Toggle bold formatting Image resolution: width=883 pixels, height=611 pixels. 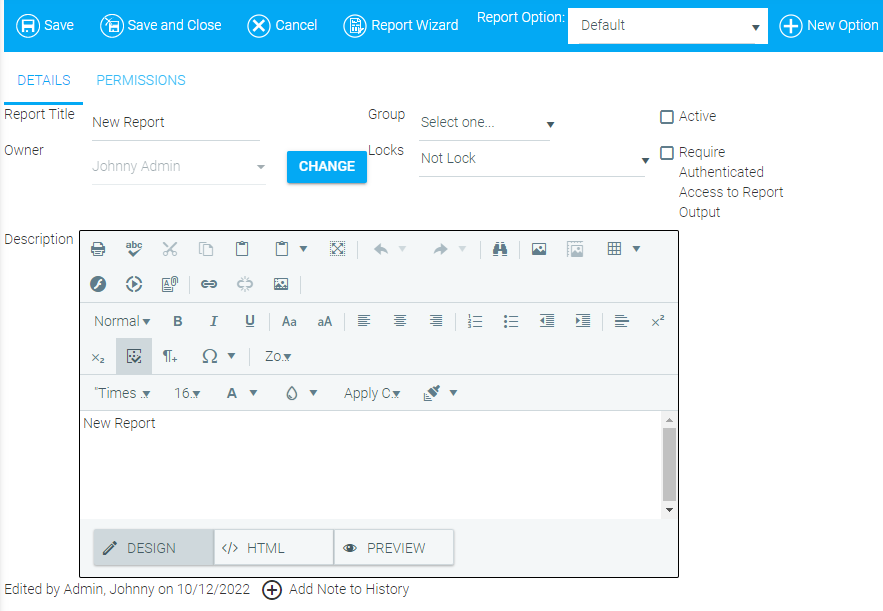point(178,321)
